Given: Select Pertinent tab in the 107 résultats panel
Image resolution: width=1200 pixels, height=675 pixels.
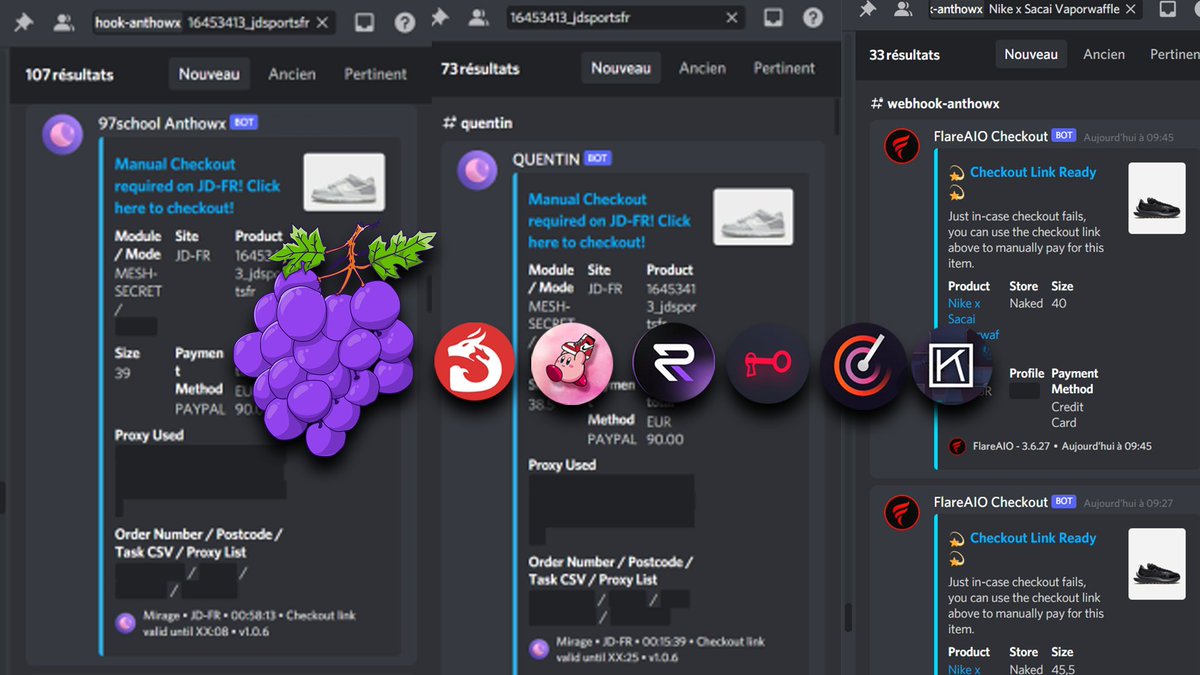Looking at the screenshot, I should tap(375, 74).
